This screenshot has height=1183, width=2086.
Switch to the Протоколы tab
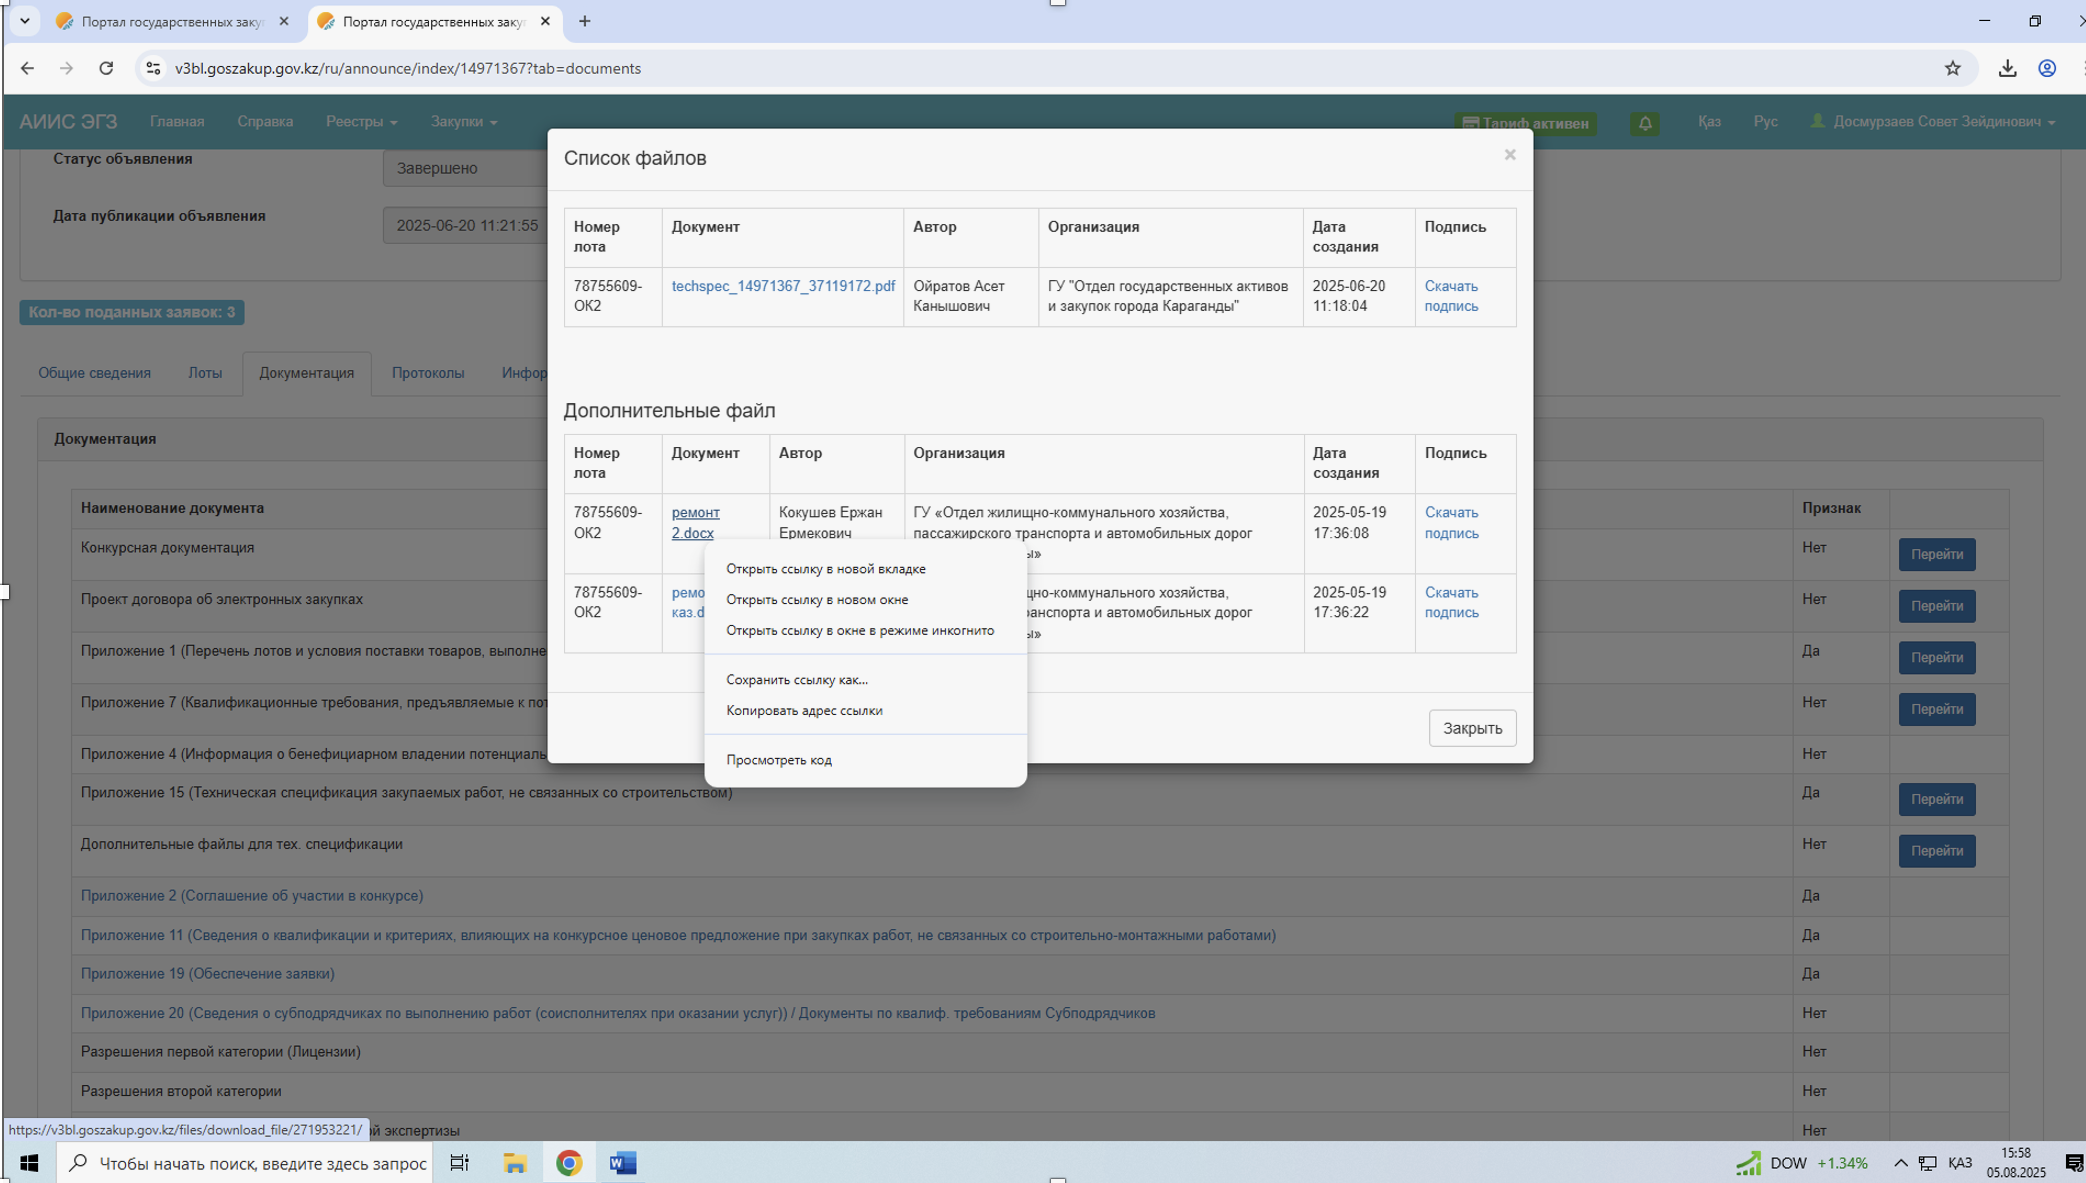(427, 373)
